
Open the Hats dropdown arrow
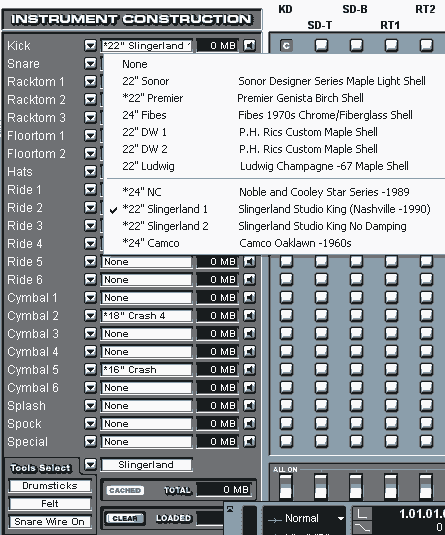pyautogui.click(x=90, y=172)
